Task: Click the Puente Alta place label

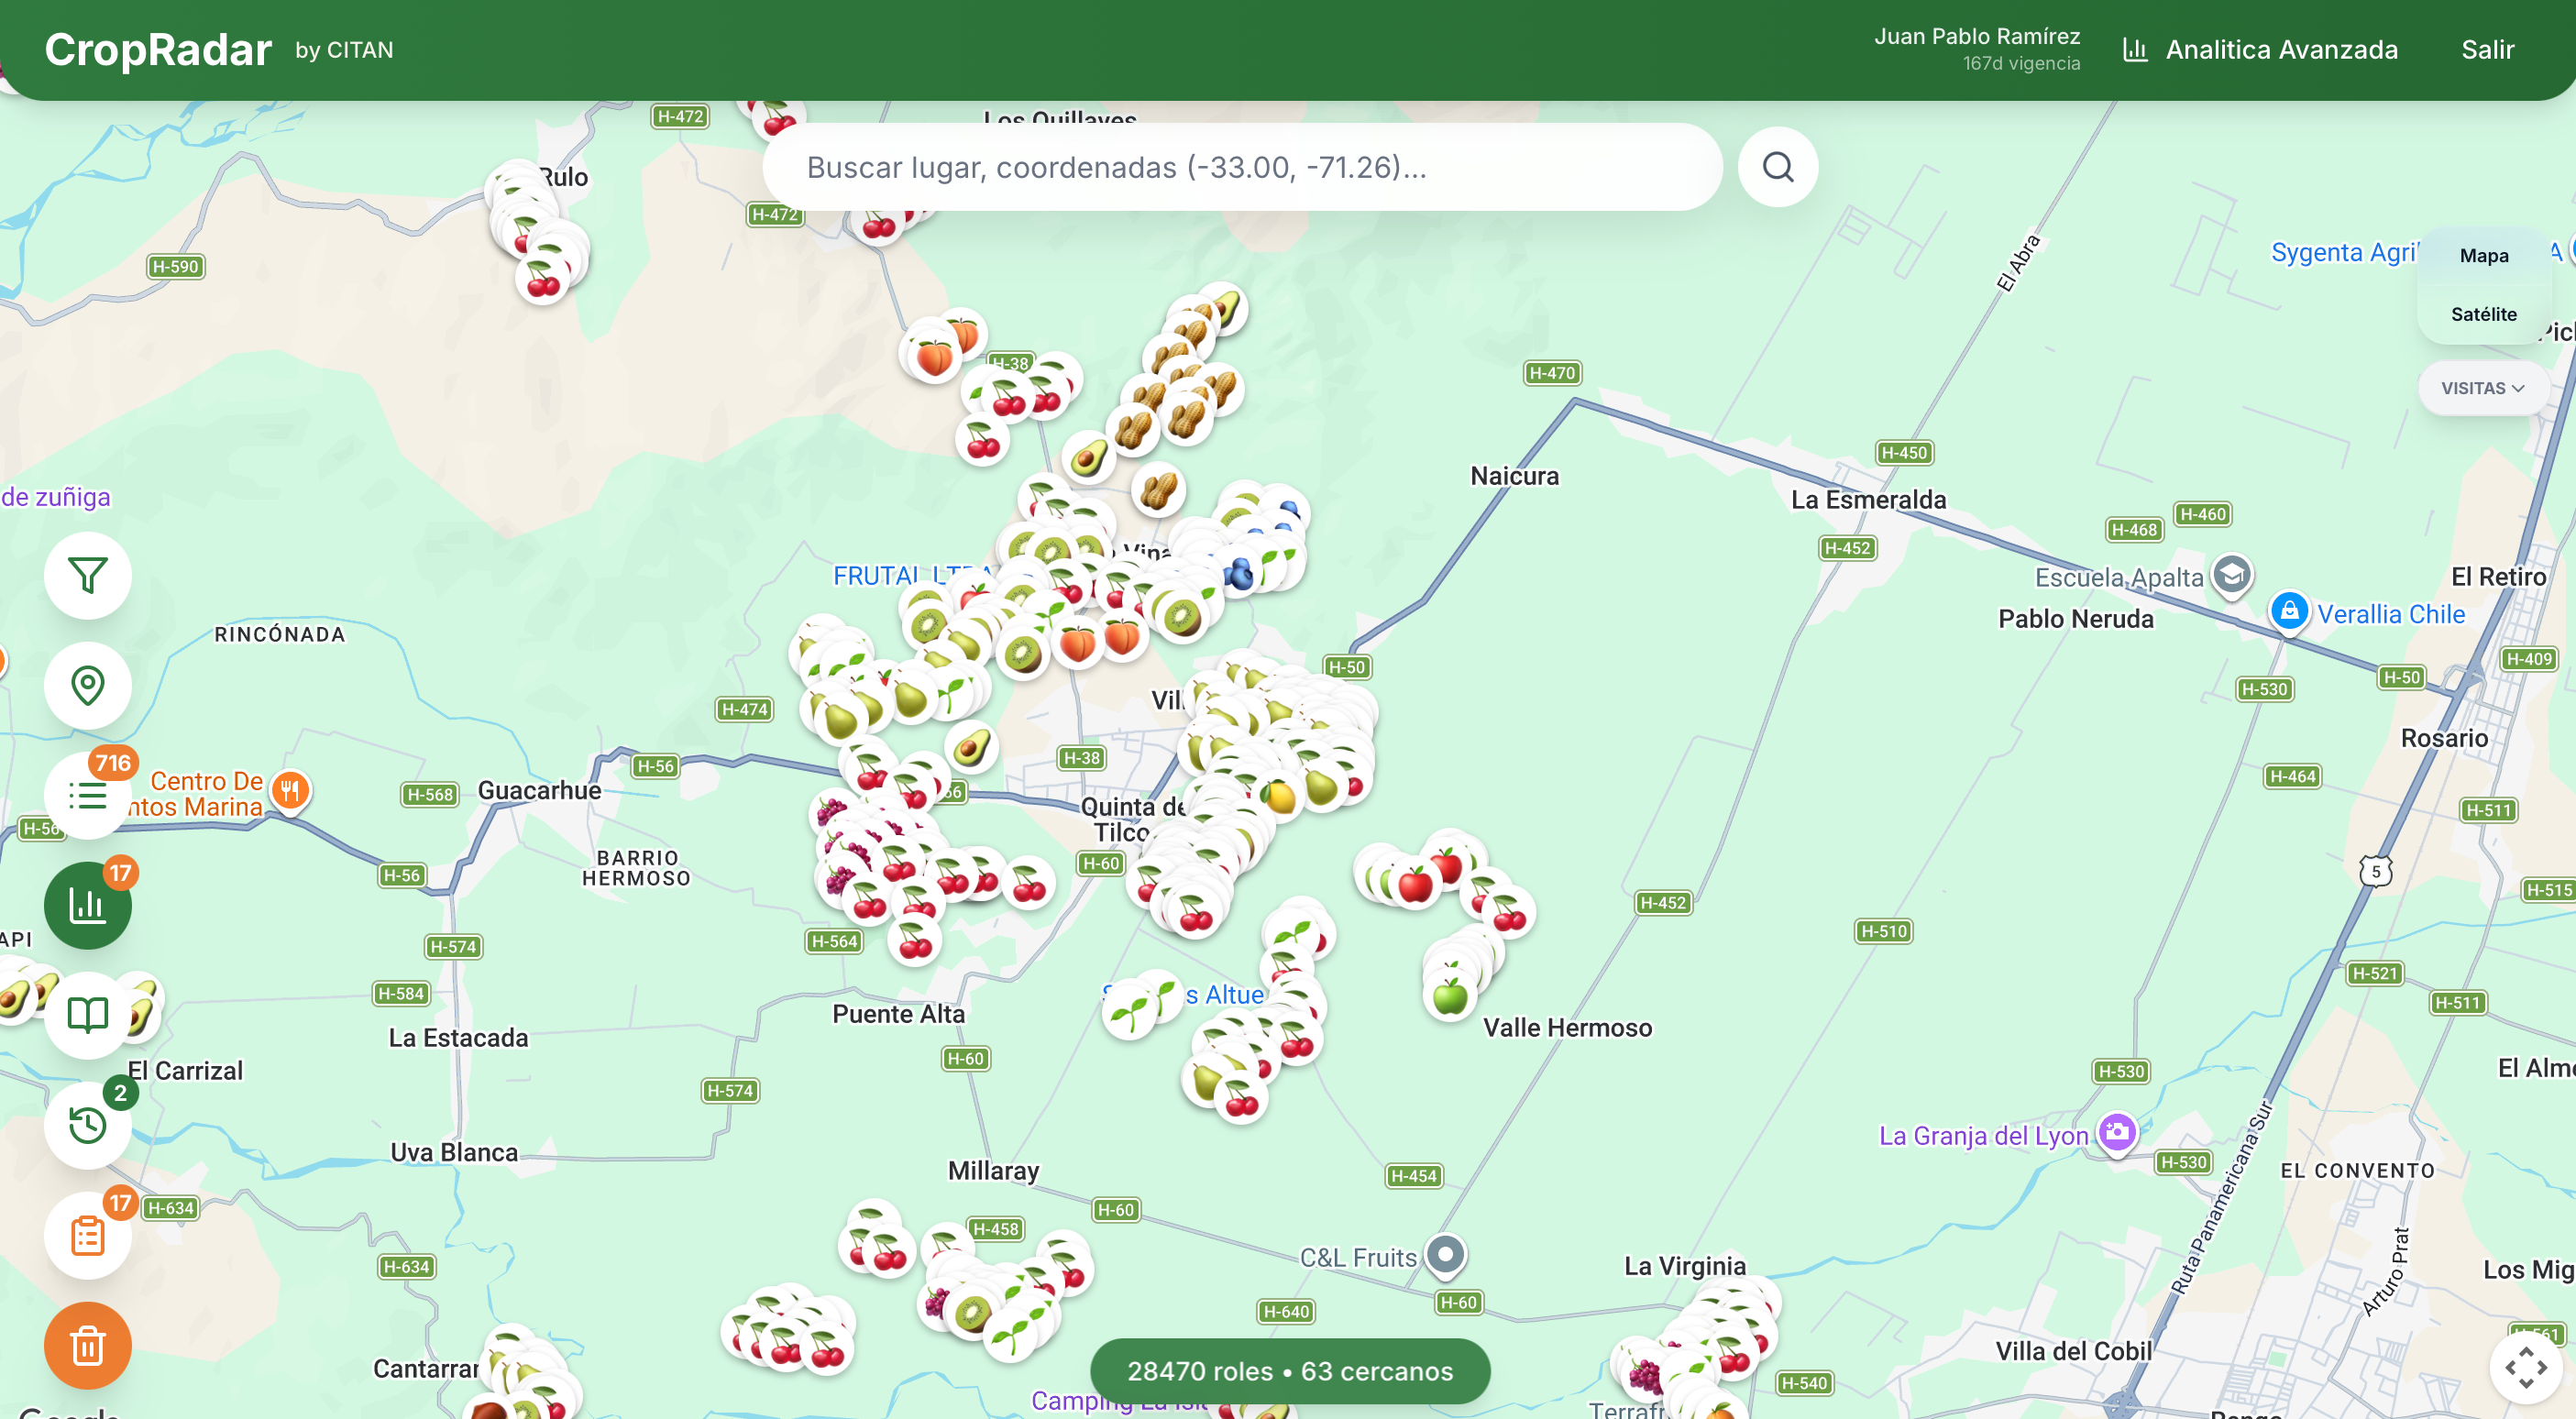Action: [x=898, y=1014]
